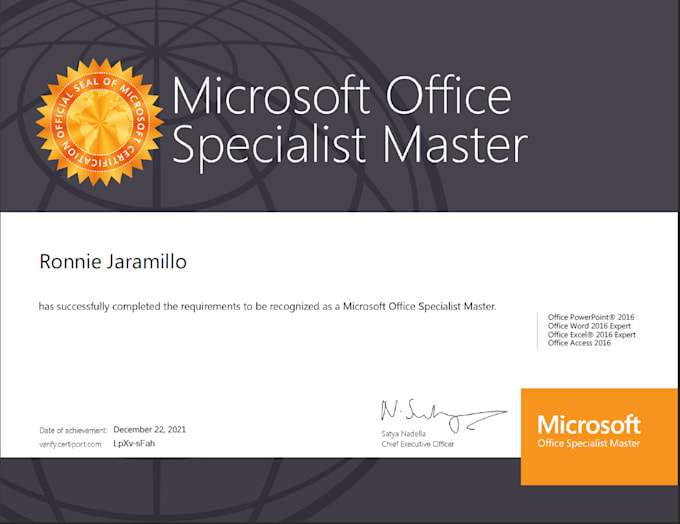Screen dimensions: 680x524
Task: Click 'Office Excel® 2016 Expert' line
Action: 592,334
